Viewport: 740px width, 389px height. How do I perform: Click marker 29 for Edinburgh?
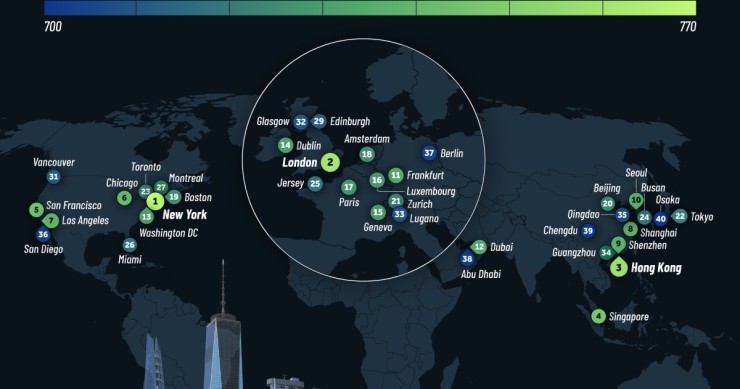[x=319, y=121]
